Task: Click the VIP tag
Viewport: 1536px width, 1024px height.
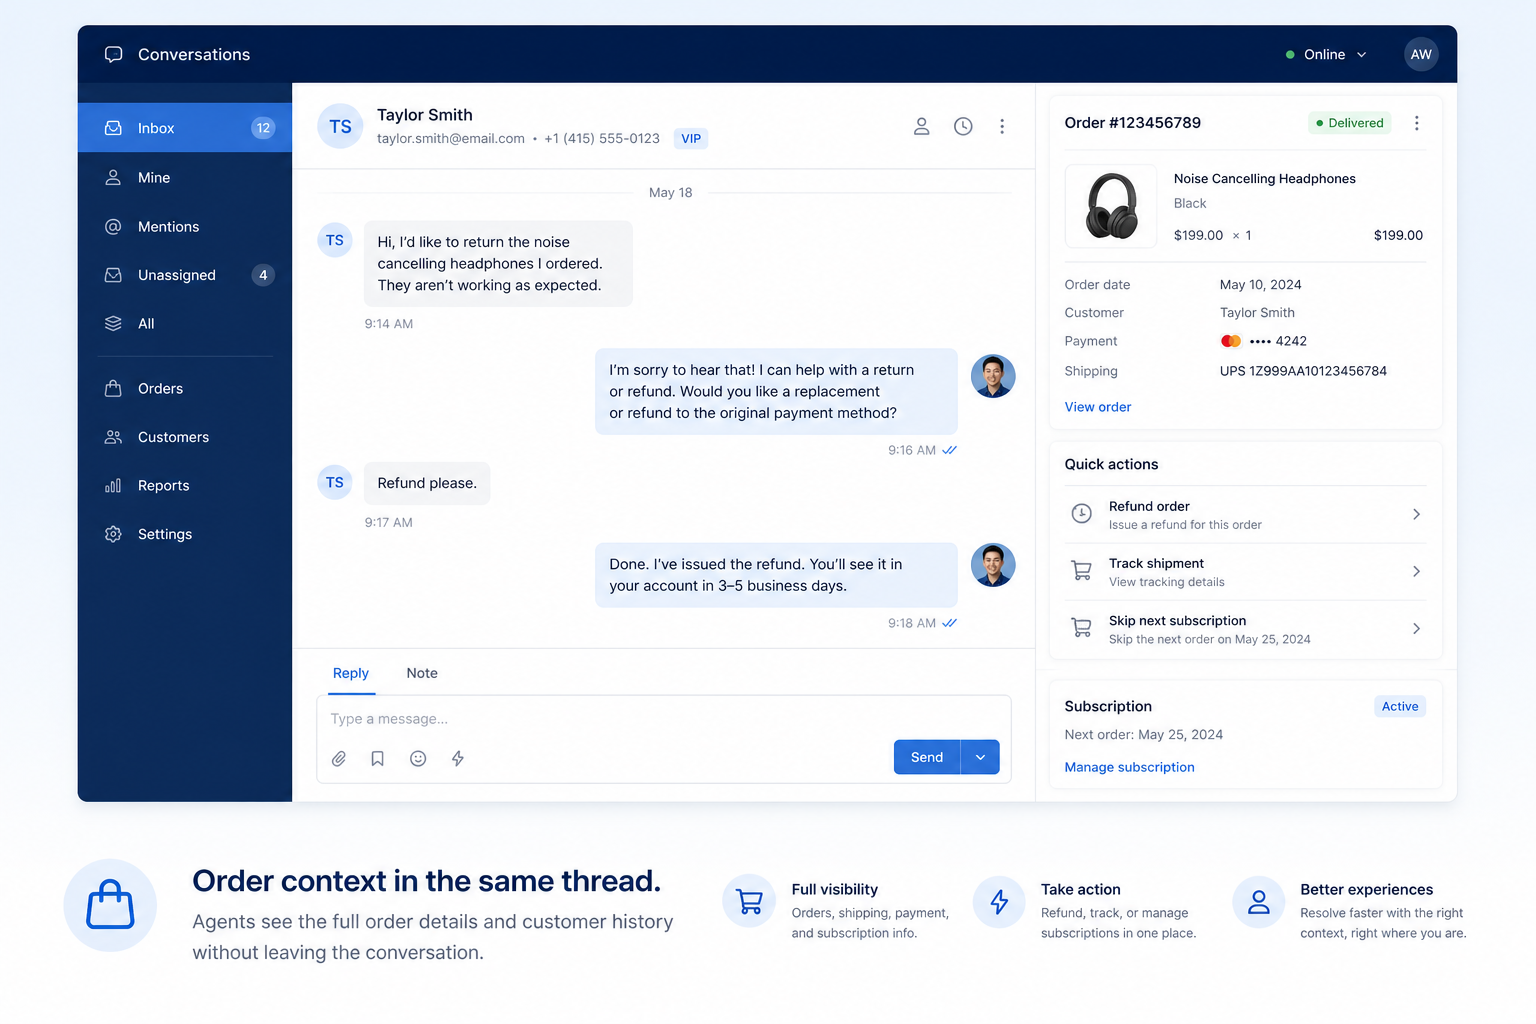Action: (x=691, y=138)
